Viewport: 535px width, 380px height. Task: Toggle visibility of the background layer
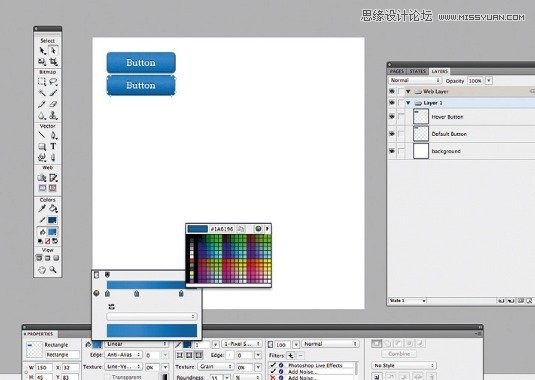[x=392, y=151]
